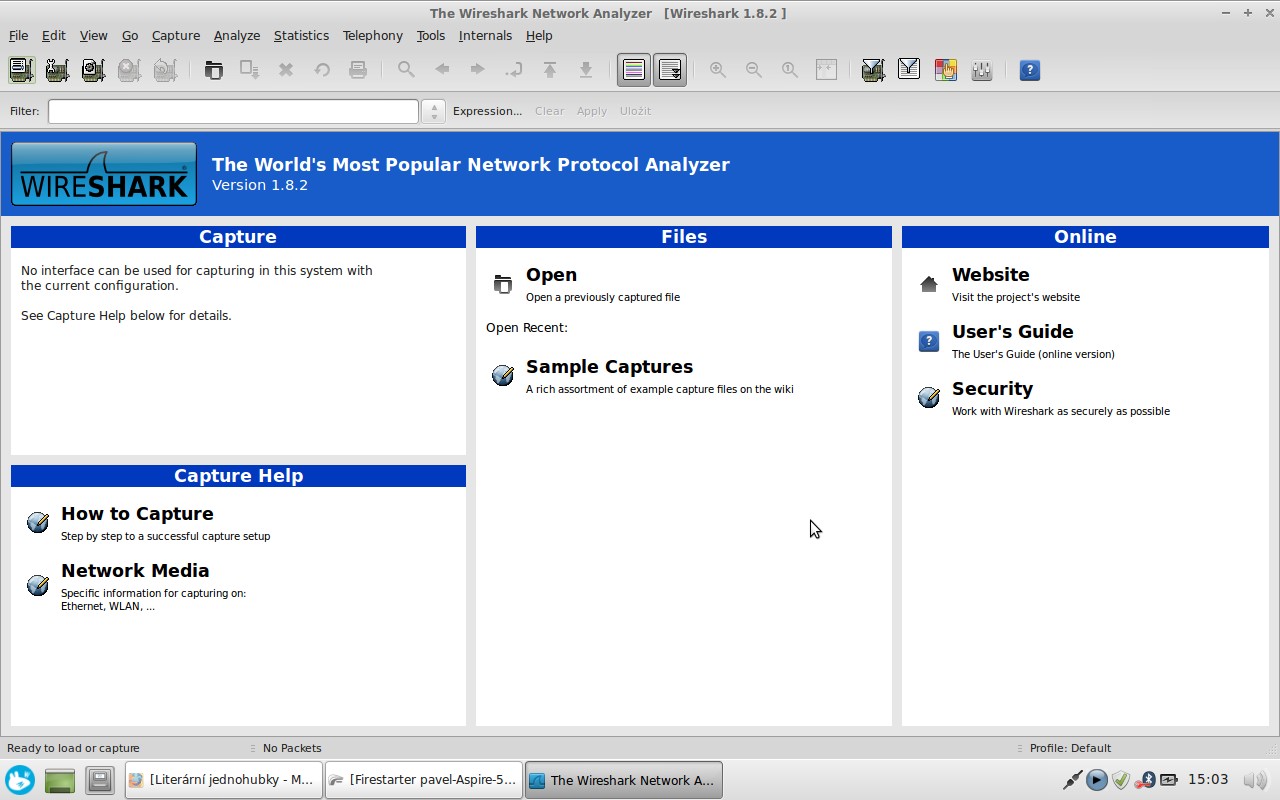Click the zoom out toolbar icon
Viewport: 1280px width, 800px height.
pyautogui.click(x=754, y=70)
